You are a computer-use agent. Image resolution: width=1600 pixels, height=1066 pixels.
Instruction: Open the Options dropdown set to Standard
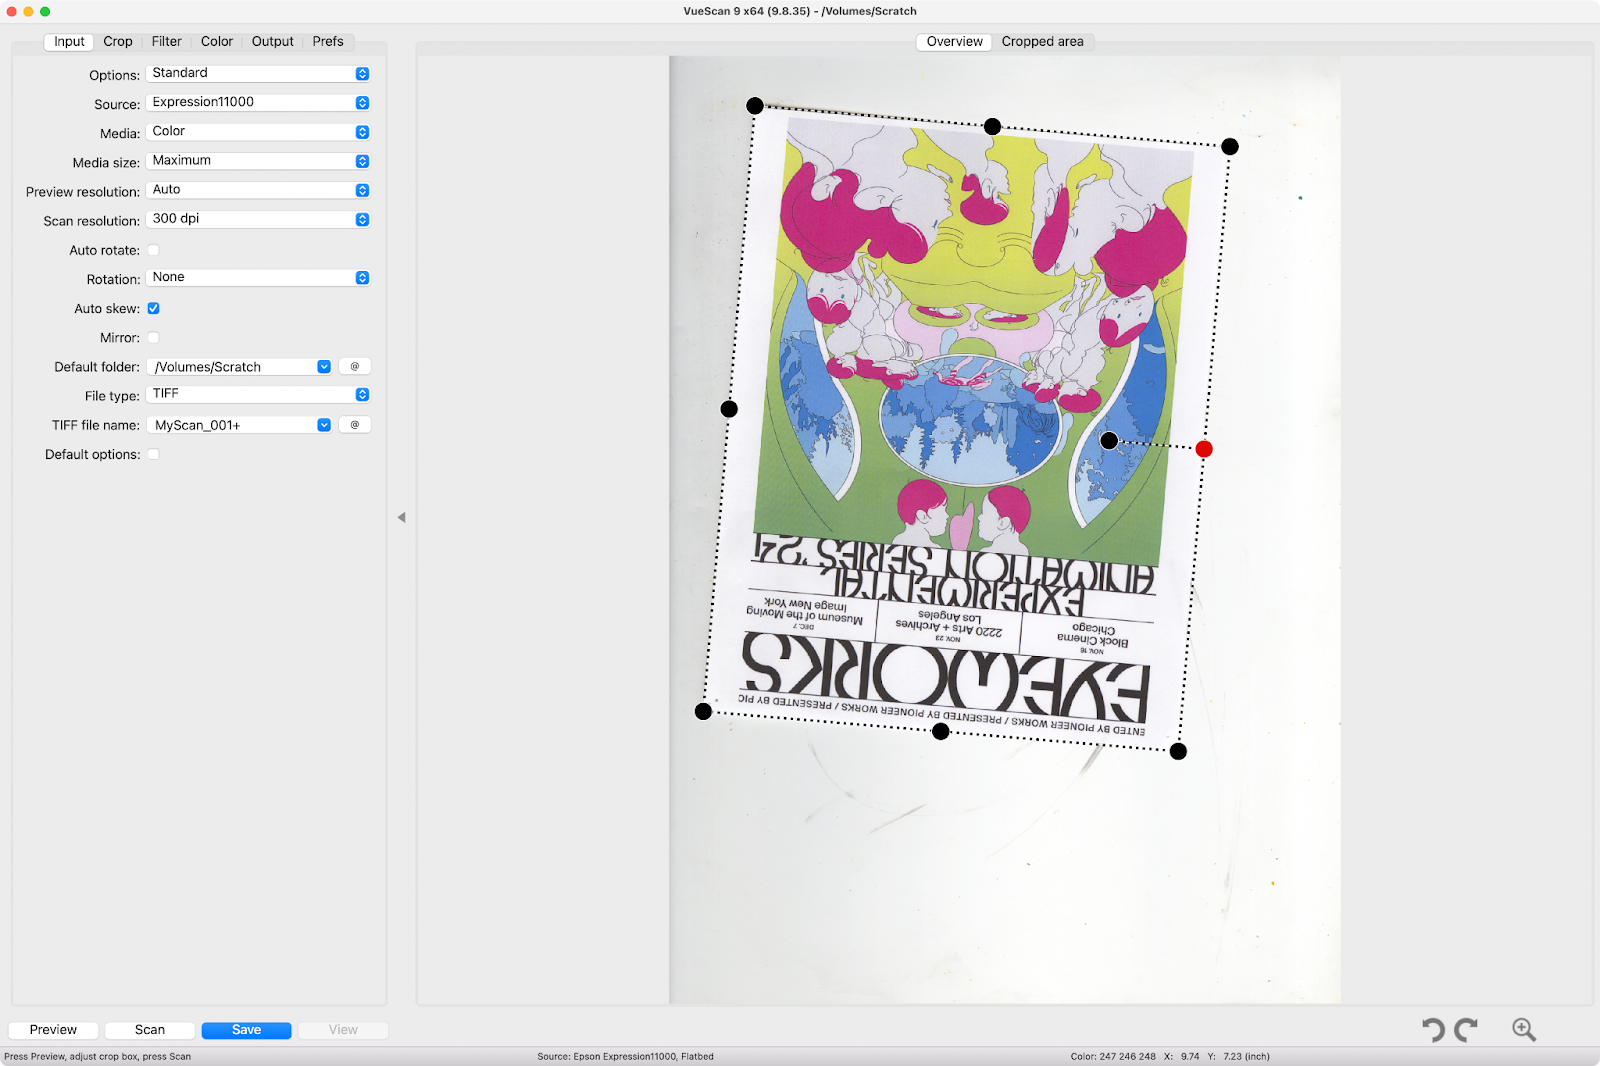(258, 74)
